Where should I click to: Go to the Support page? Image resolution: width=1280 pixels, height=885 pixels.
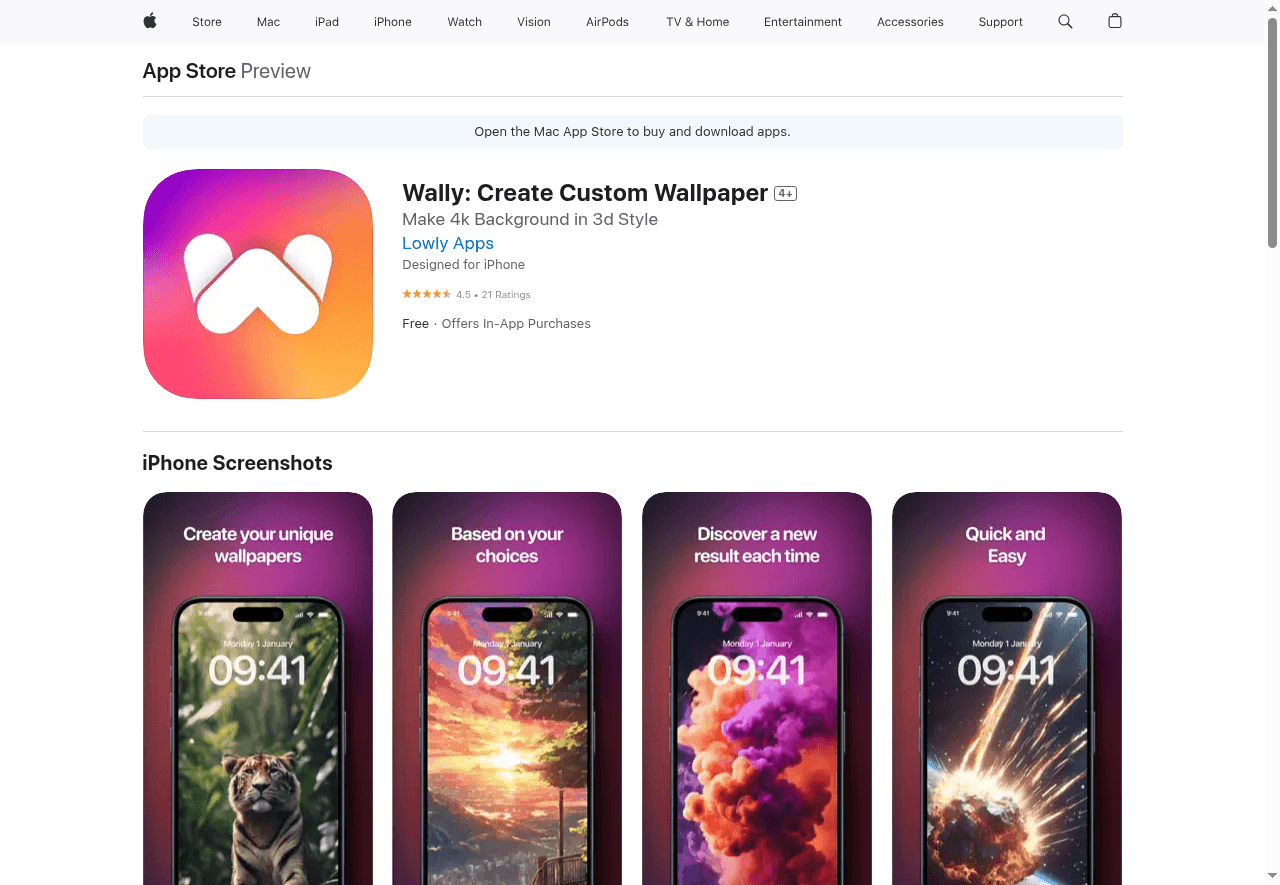tap(1000, 22)
